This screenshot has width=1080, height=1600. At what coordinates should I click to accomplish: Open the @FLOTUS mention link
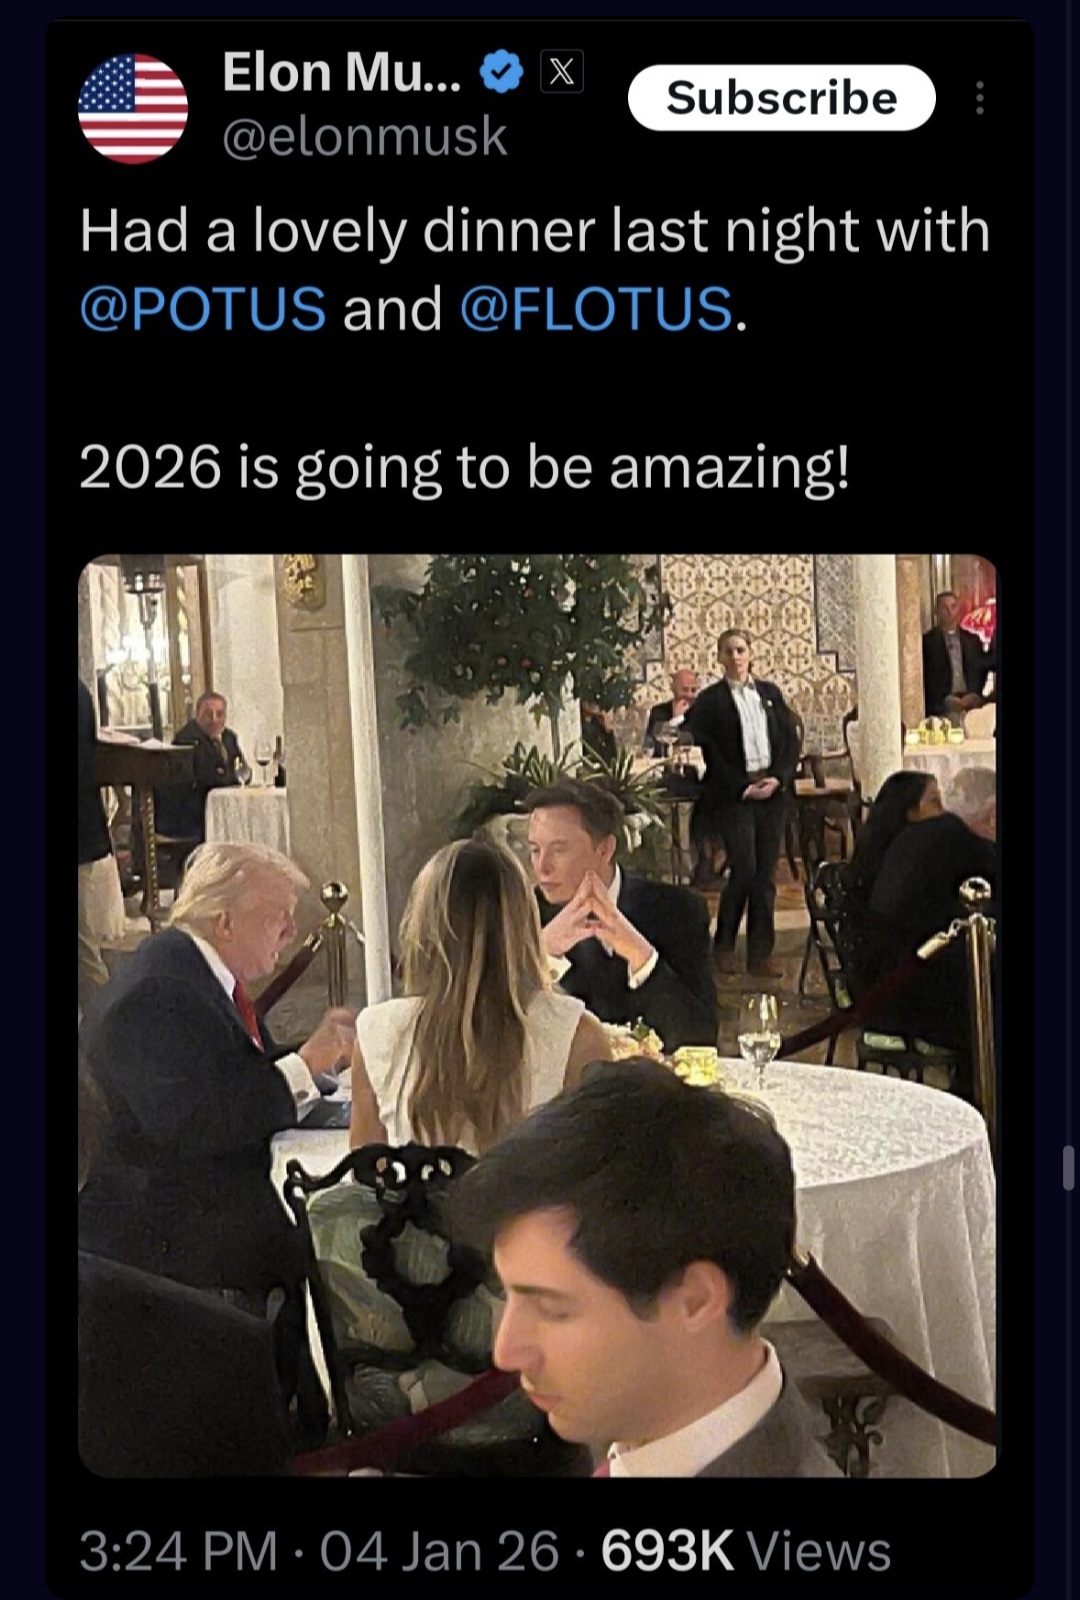597,308
